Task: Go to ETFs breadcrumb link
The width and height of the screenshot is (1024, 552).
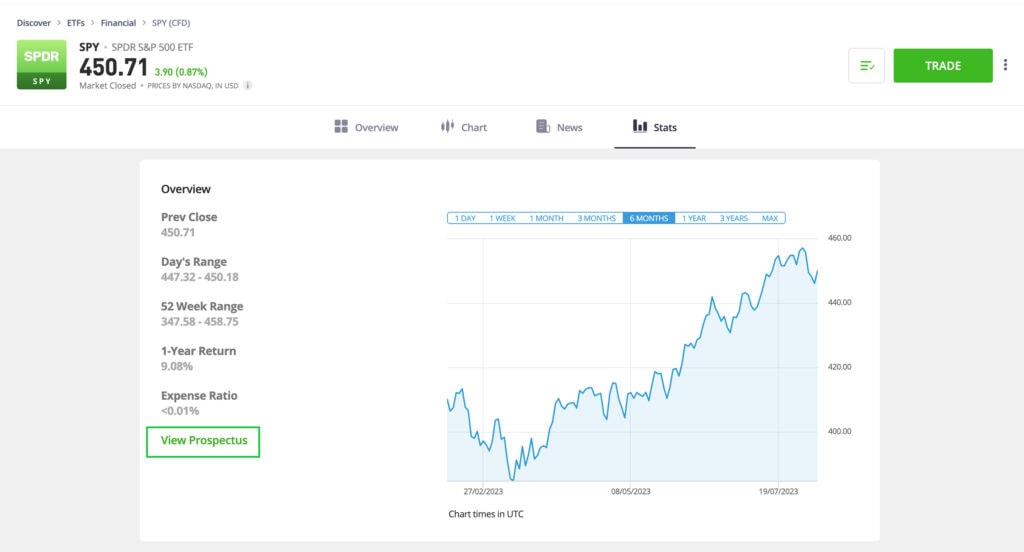Action: tap(76, 23)
